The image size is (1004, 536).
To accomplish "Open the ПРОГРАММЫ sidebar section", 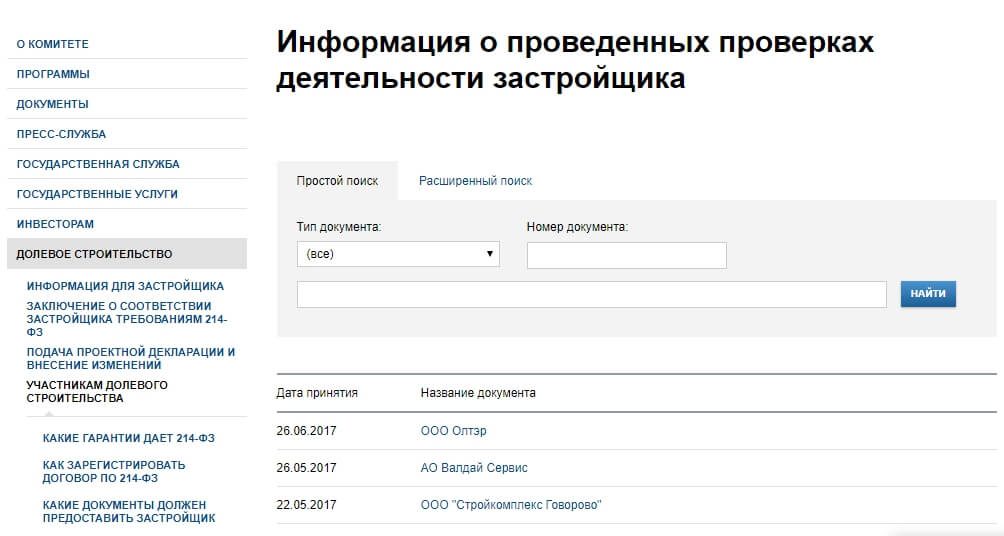I will 53,74.
